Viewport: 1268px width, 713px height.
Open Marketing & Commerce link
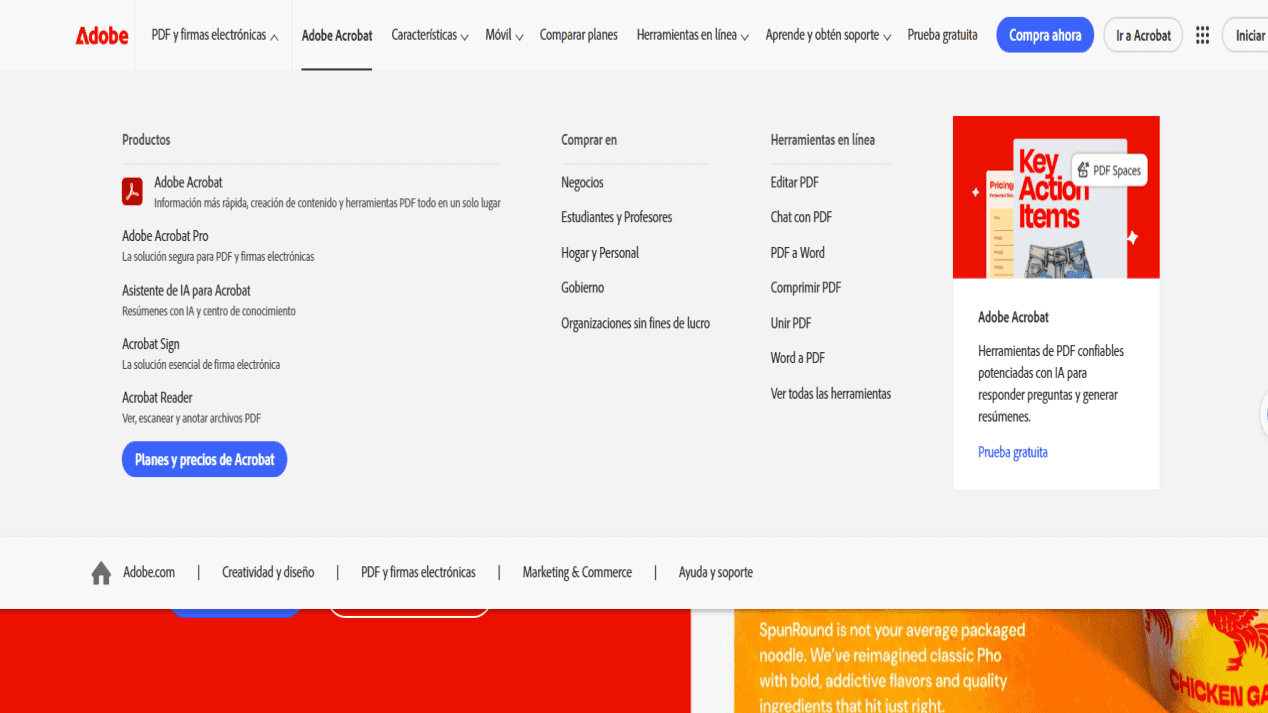577,572
